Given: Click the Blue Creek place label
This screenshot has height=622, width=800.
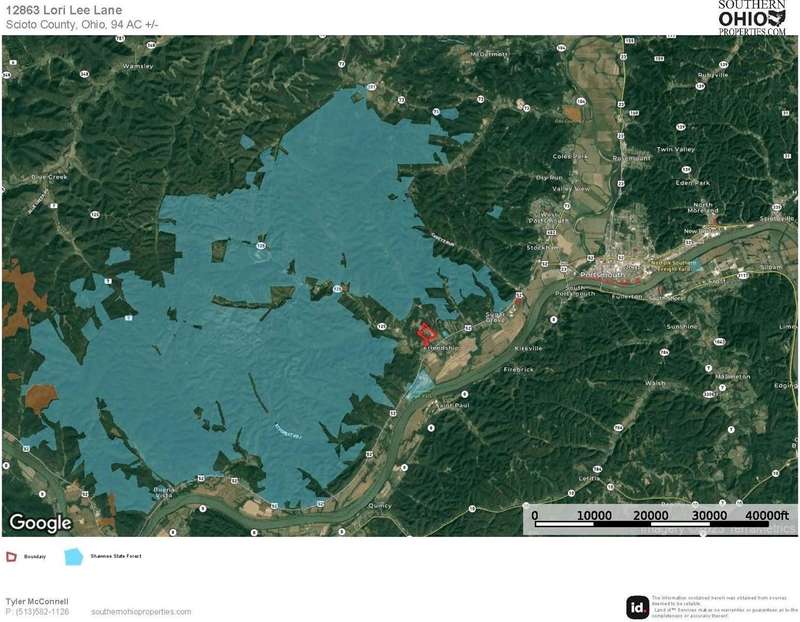Looking at the screenshot, I should pyautogui.click(x=49, y=177).
